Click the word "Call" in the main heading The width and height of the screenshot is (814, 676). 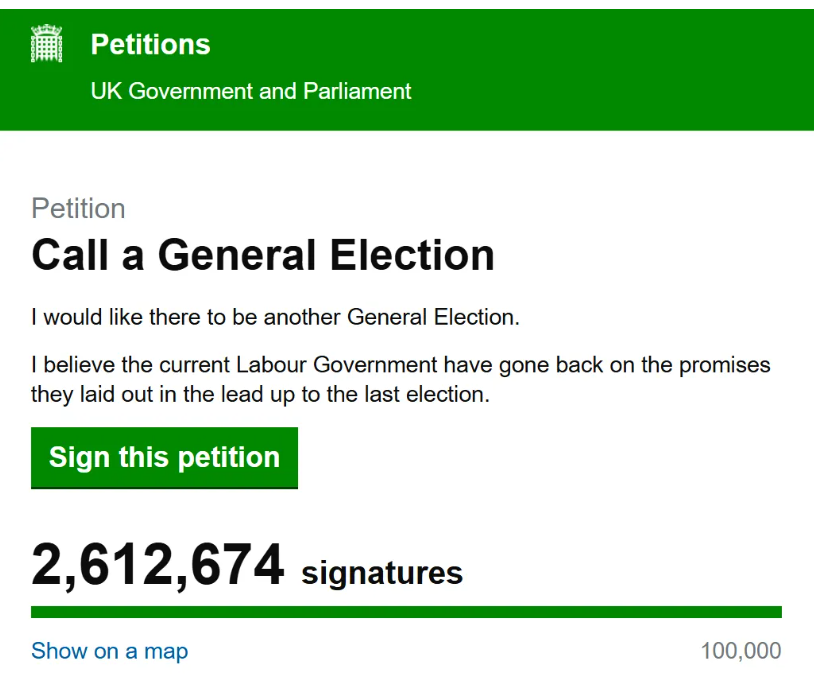(70, 255)
